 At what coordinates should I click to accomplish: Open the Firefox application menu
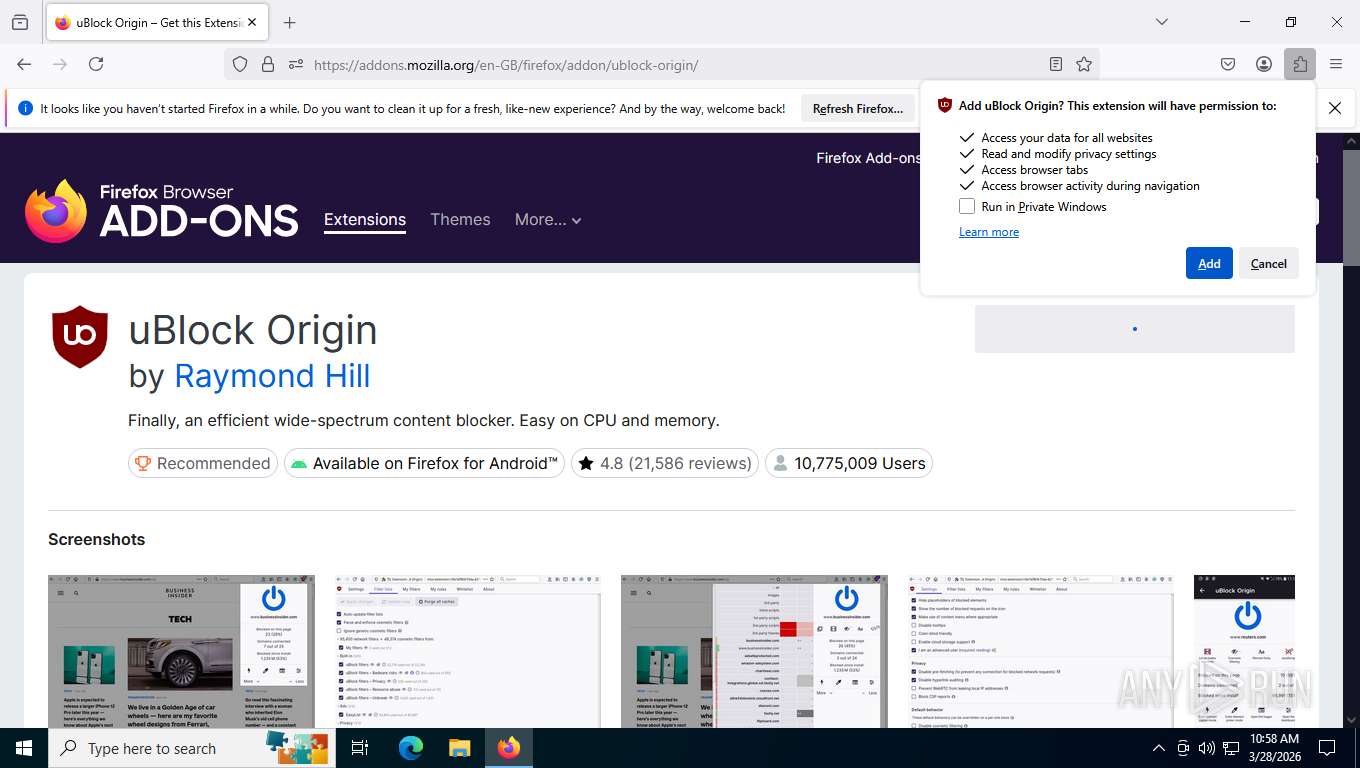coord(1336,64)
